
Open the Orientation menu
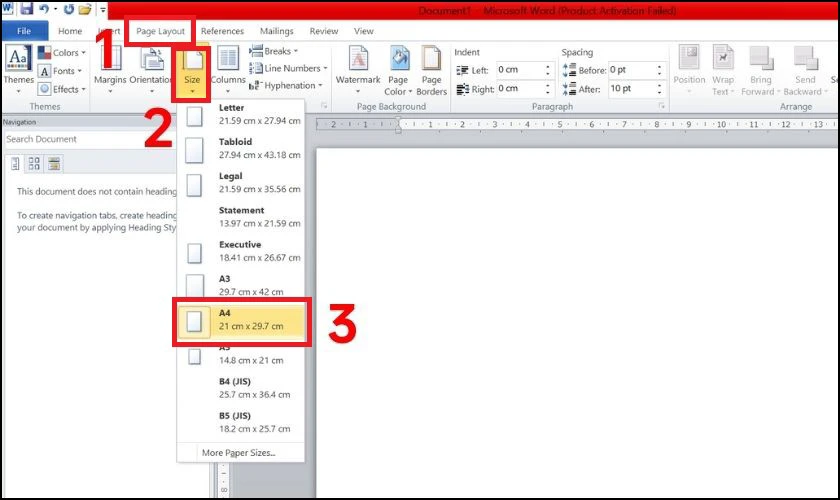pyautogui.click(x=151, y=70)
